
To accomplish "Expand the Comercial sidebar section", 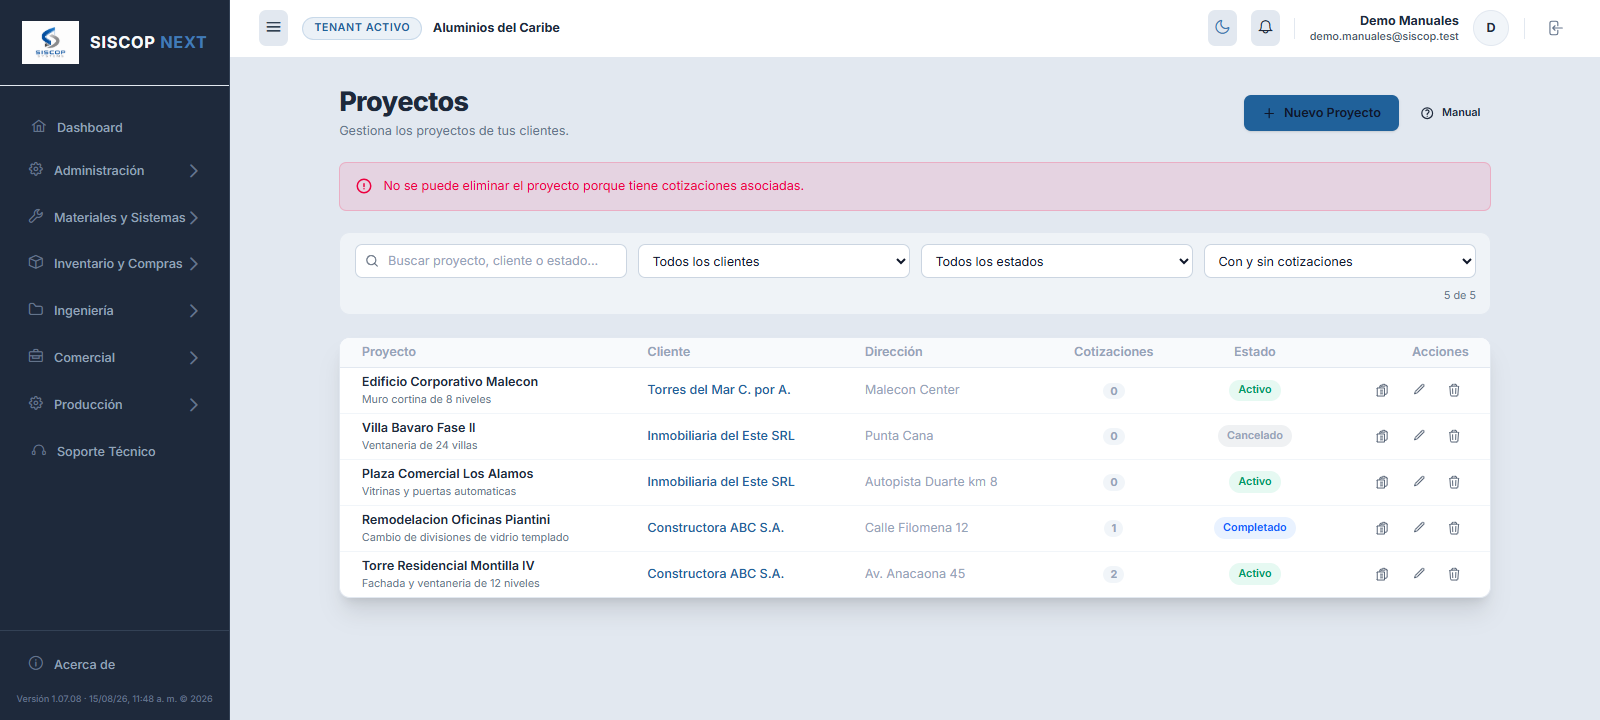I will pyautogui.click(x=114, y=358).
